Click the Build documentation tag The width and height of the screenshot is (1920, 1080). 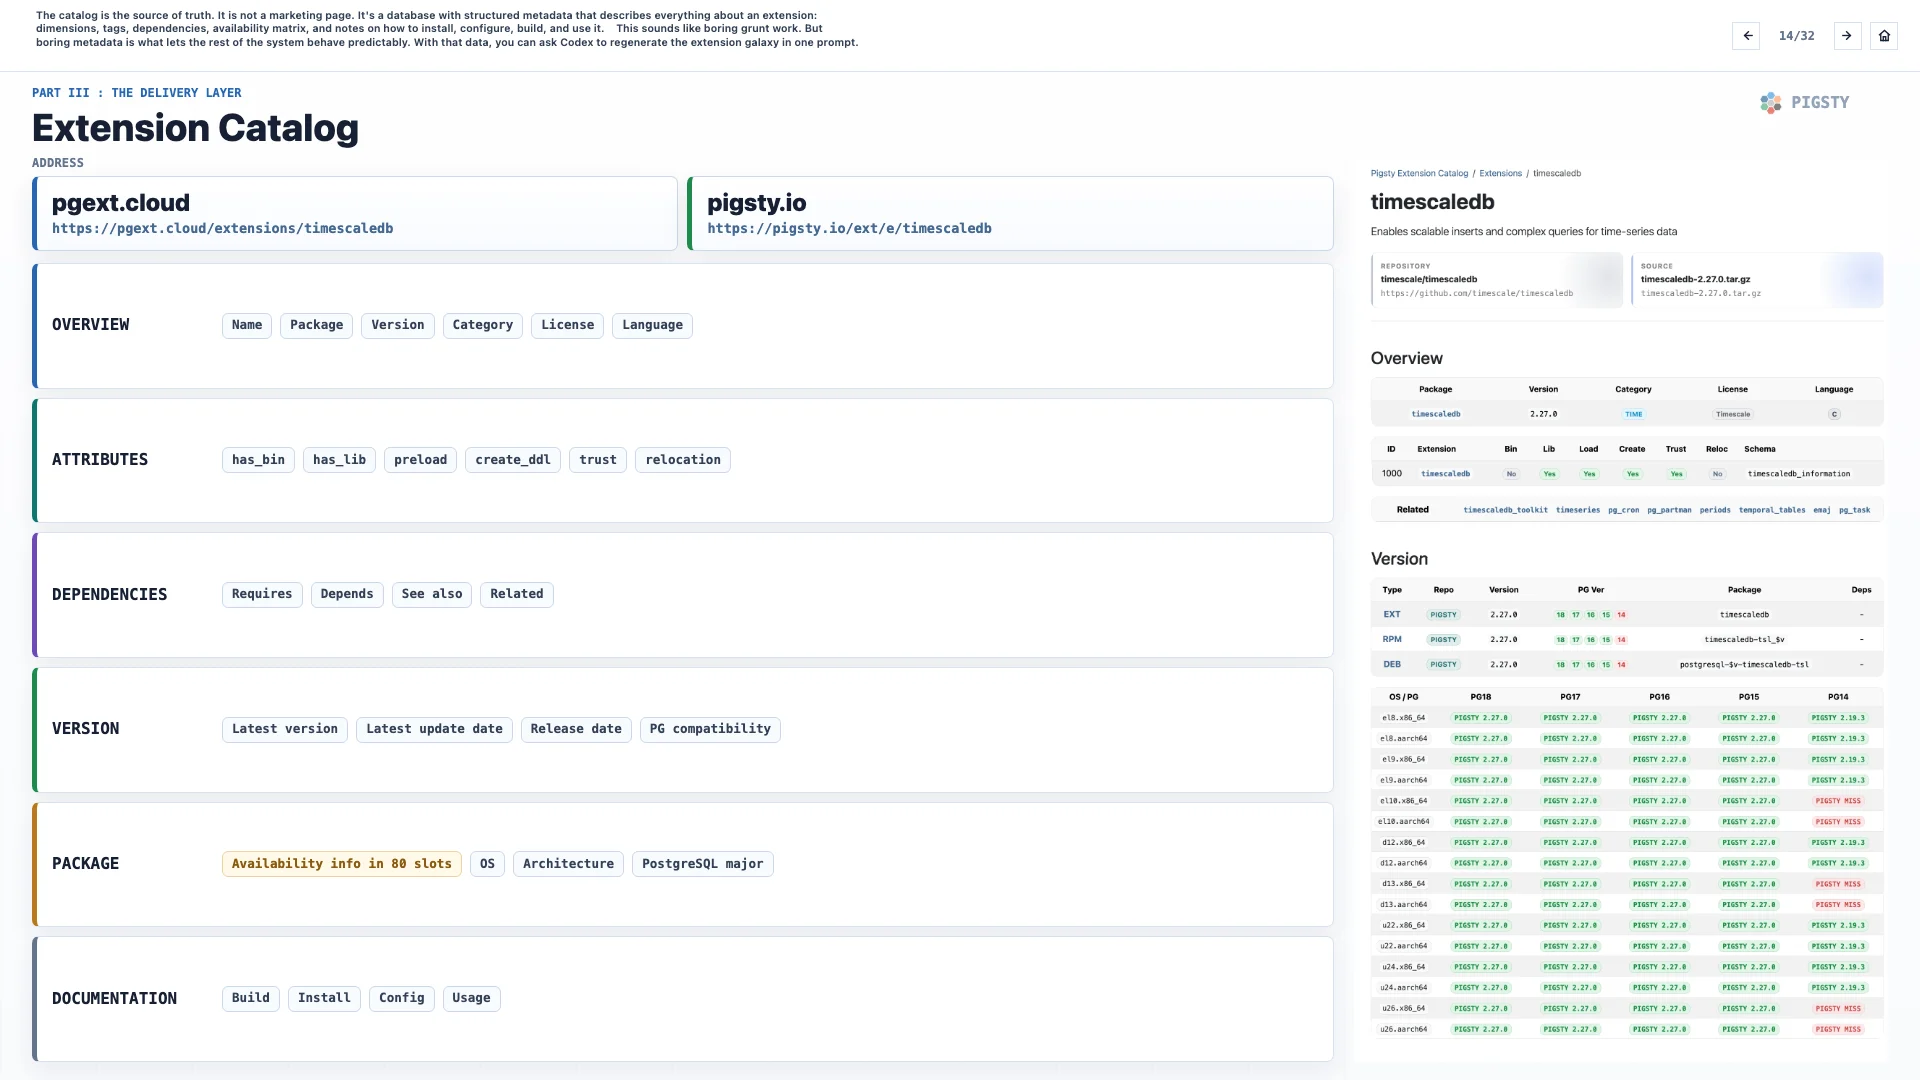click(x=251, y=998)
